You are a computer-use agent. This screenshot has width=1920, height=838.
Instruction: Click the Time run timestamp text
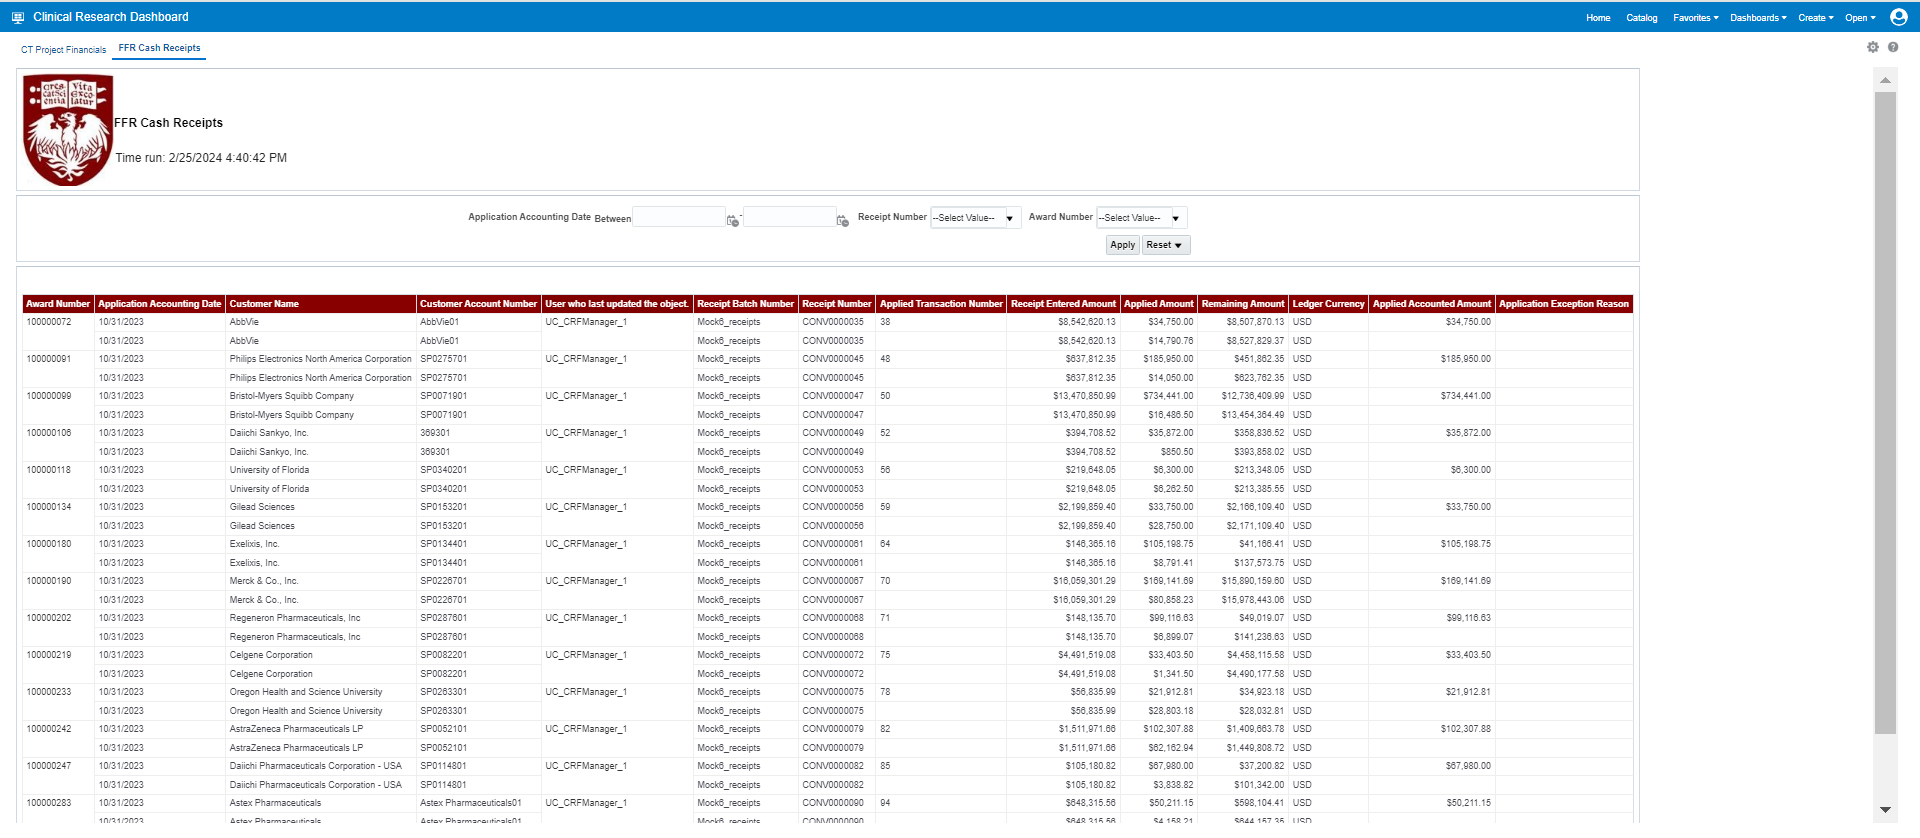pyautogui.click(x=201, y=158)
